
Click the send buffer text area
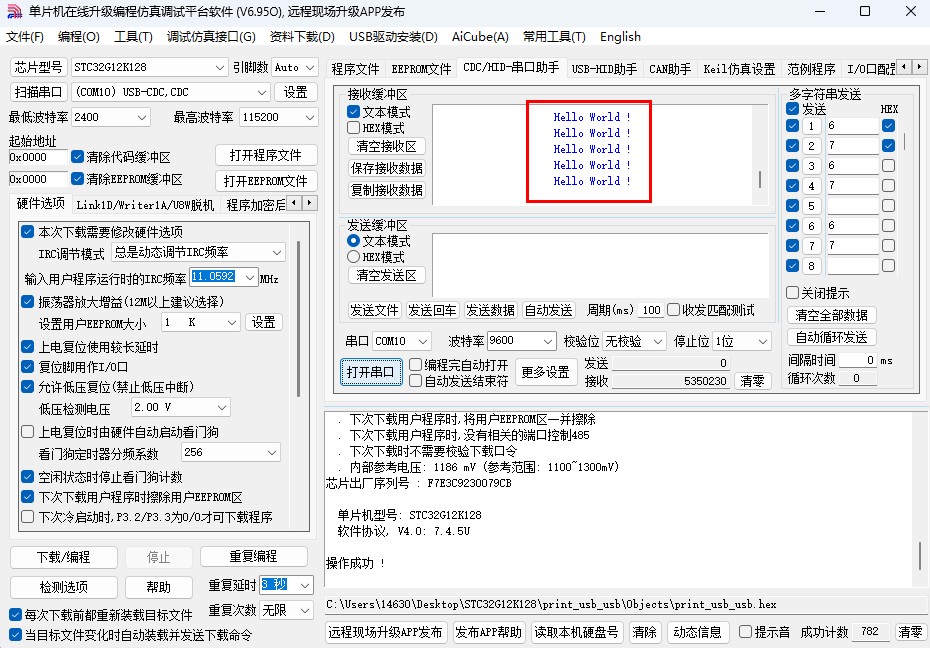[x=600, y=264]
